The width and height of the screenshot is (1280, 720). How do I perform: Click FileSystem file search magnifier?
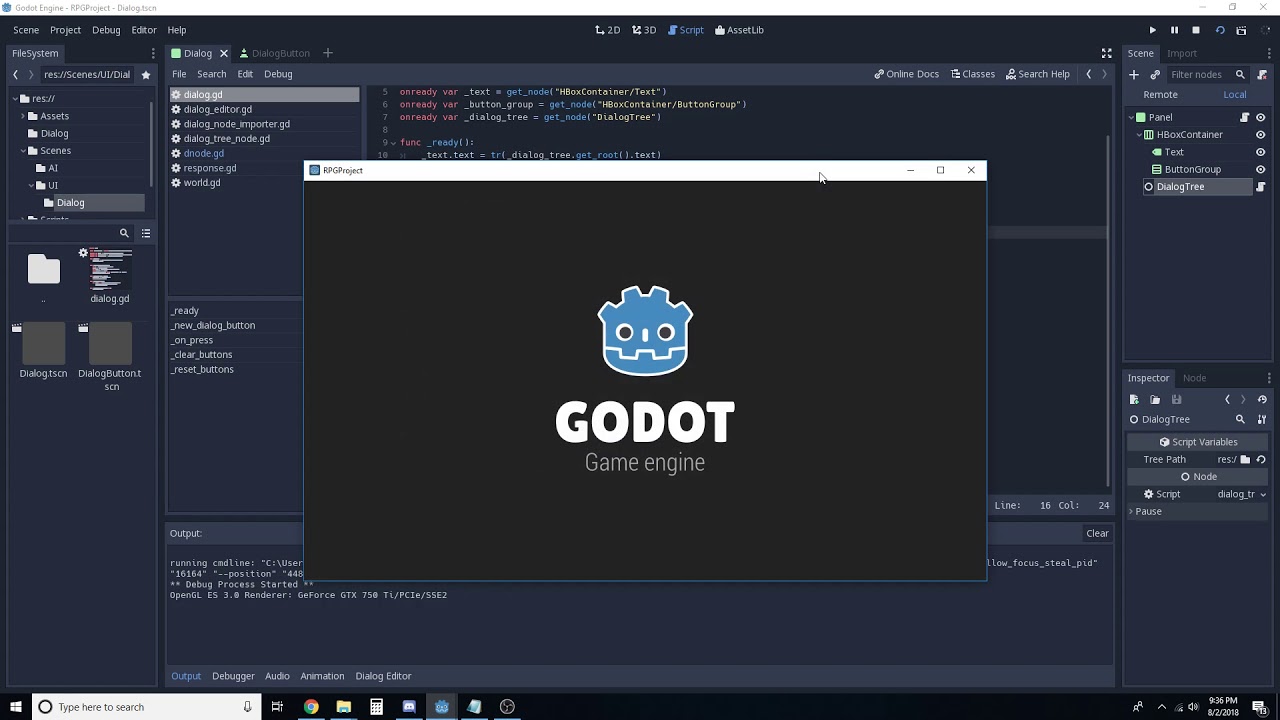coord(124,233)
